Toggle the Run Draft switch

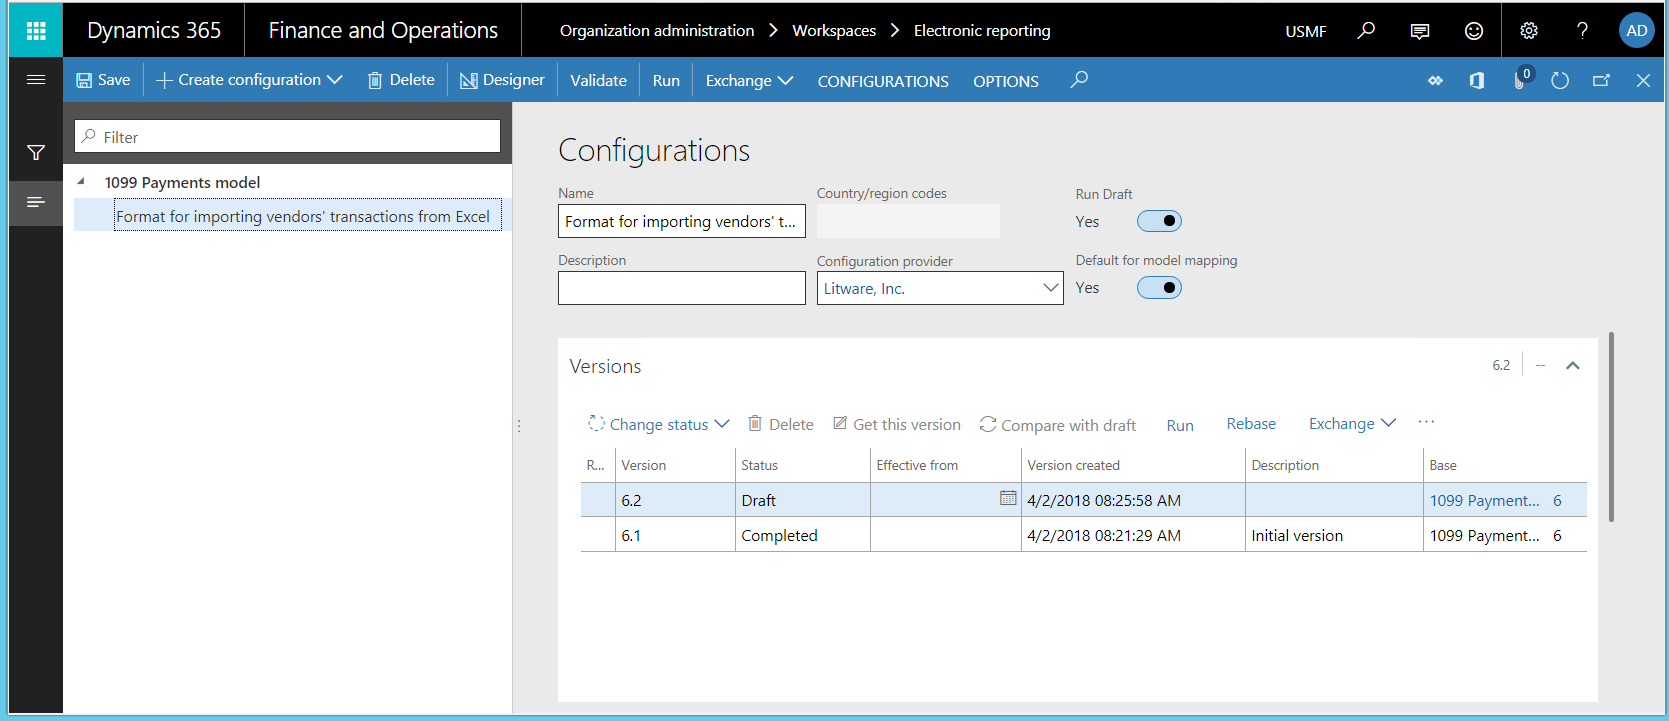1159,221
